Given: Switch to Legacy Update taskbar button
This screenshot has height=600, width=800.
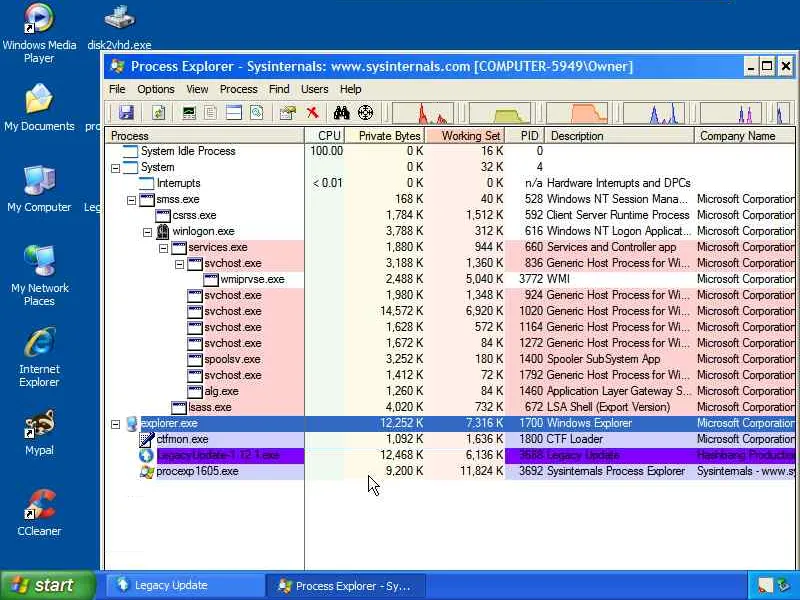Looking at the screenshot, I should coord(185,585).
